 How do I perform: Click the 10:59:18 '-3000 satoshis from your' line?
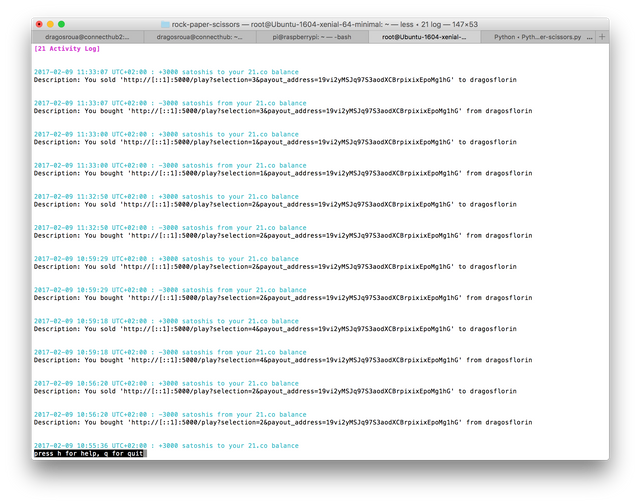pos(170,352)
